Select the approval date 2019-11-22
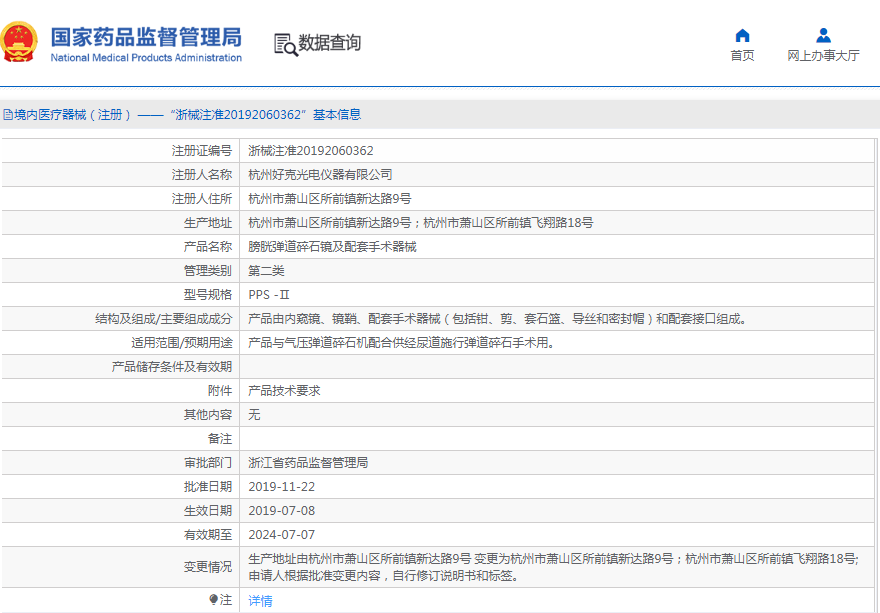 click(x=281, y=487)
